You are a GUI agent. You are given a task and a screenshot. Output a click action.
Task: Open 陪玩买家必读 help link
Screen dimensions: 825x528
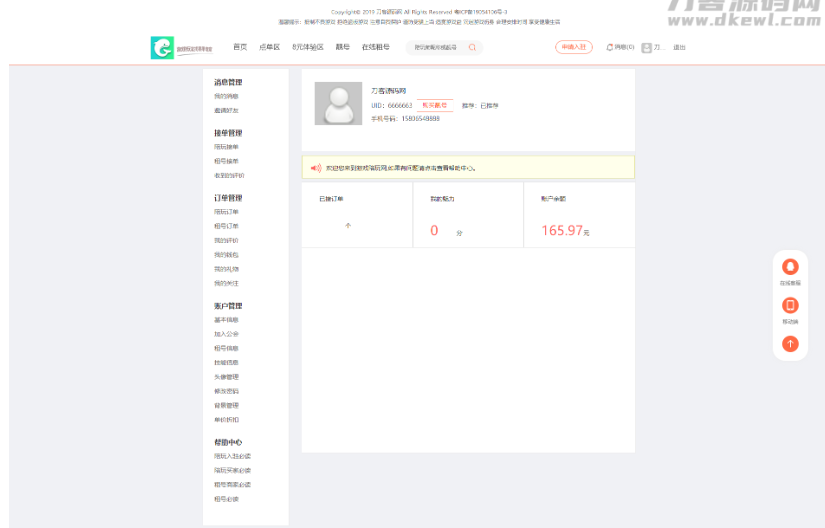(233, 470)
